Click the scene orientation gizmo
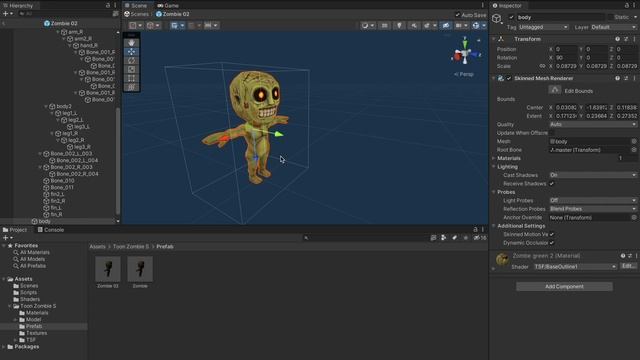Image resolution: width=640 pixels, height=360 pixels. coord(465,53)
